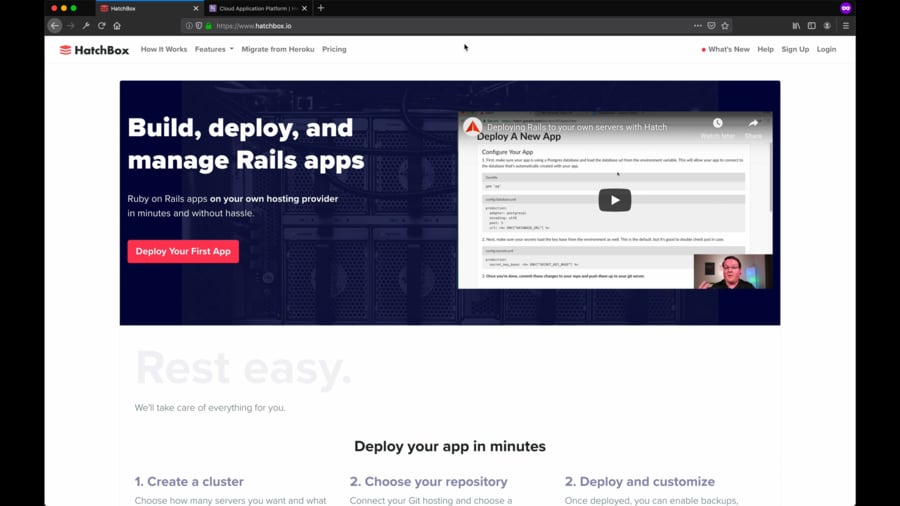The height and width of the screenshot is (506, 900).
Task: Click '2. Deploy and customize' heading
Action: point(640,481)
